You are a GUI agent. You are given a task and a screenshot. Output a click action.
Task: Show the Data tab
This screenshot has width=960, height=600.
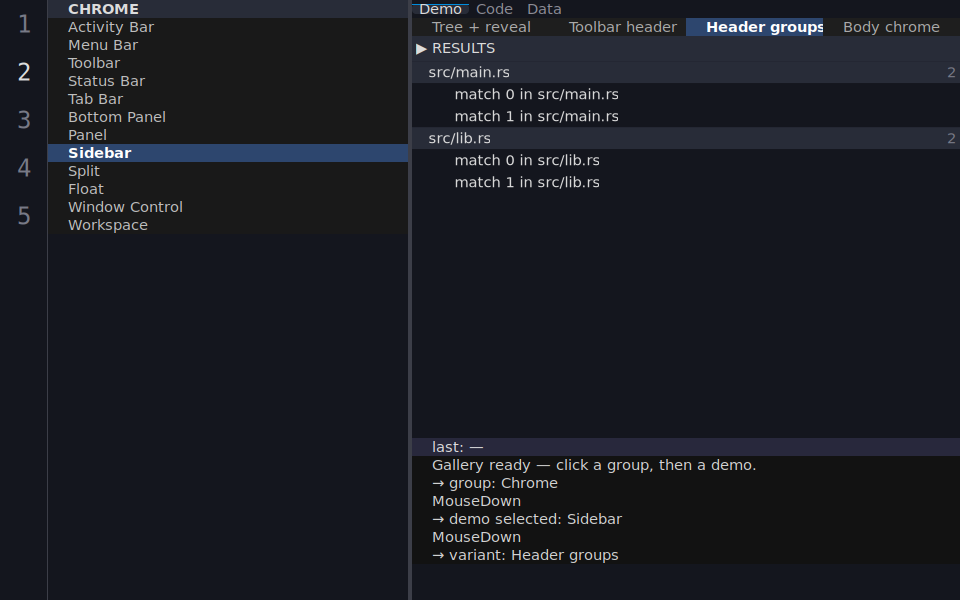(544, 9)
